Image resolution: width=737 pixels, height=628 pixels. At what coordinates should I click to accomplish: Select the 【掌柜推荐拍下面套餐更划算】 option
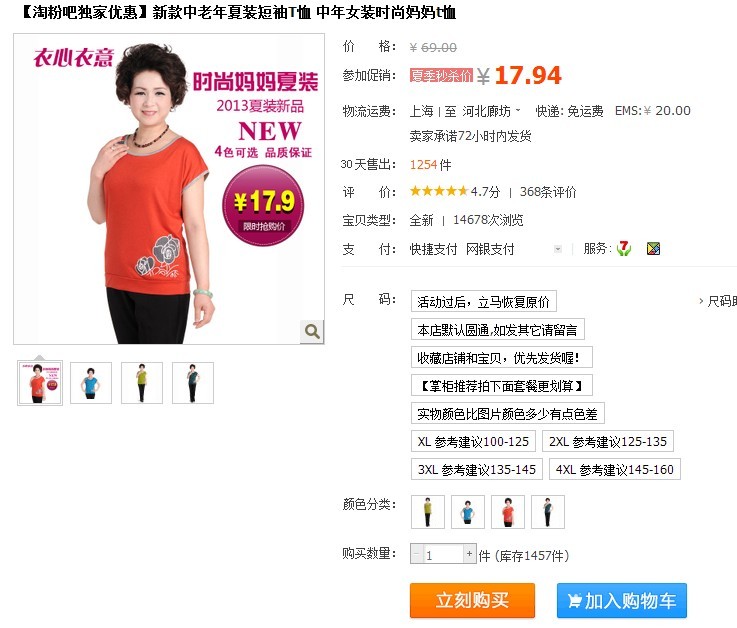[502, 385]
